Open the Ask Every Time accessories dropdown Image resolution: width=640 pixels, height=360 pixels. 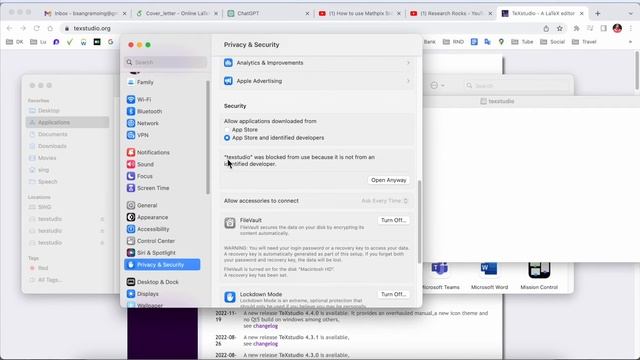point(384,201)
